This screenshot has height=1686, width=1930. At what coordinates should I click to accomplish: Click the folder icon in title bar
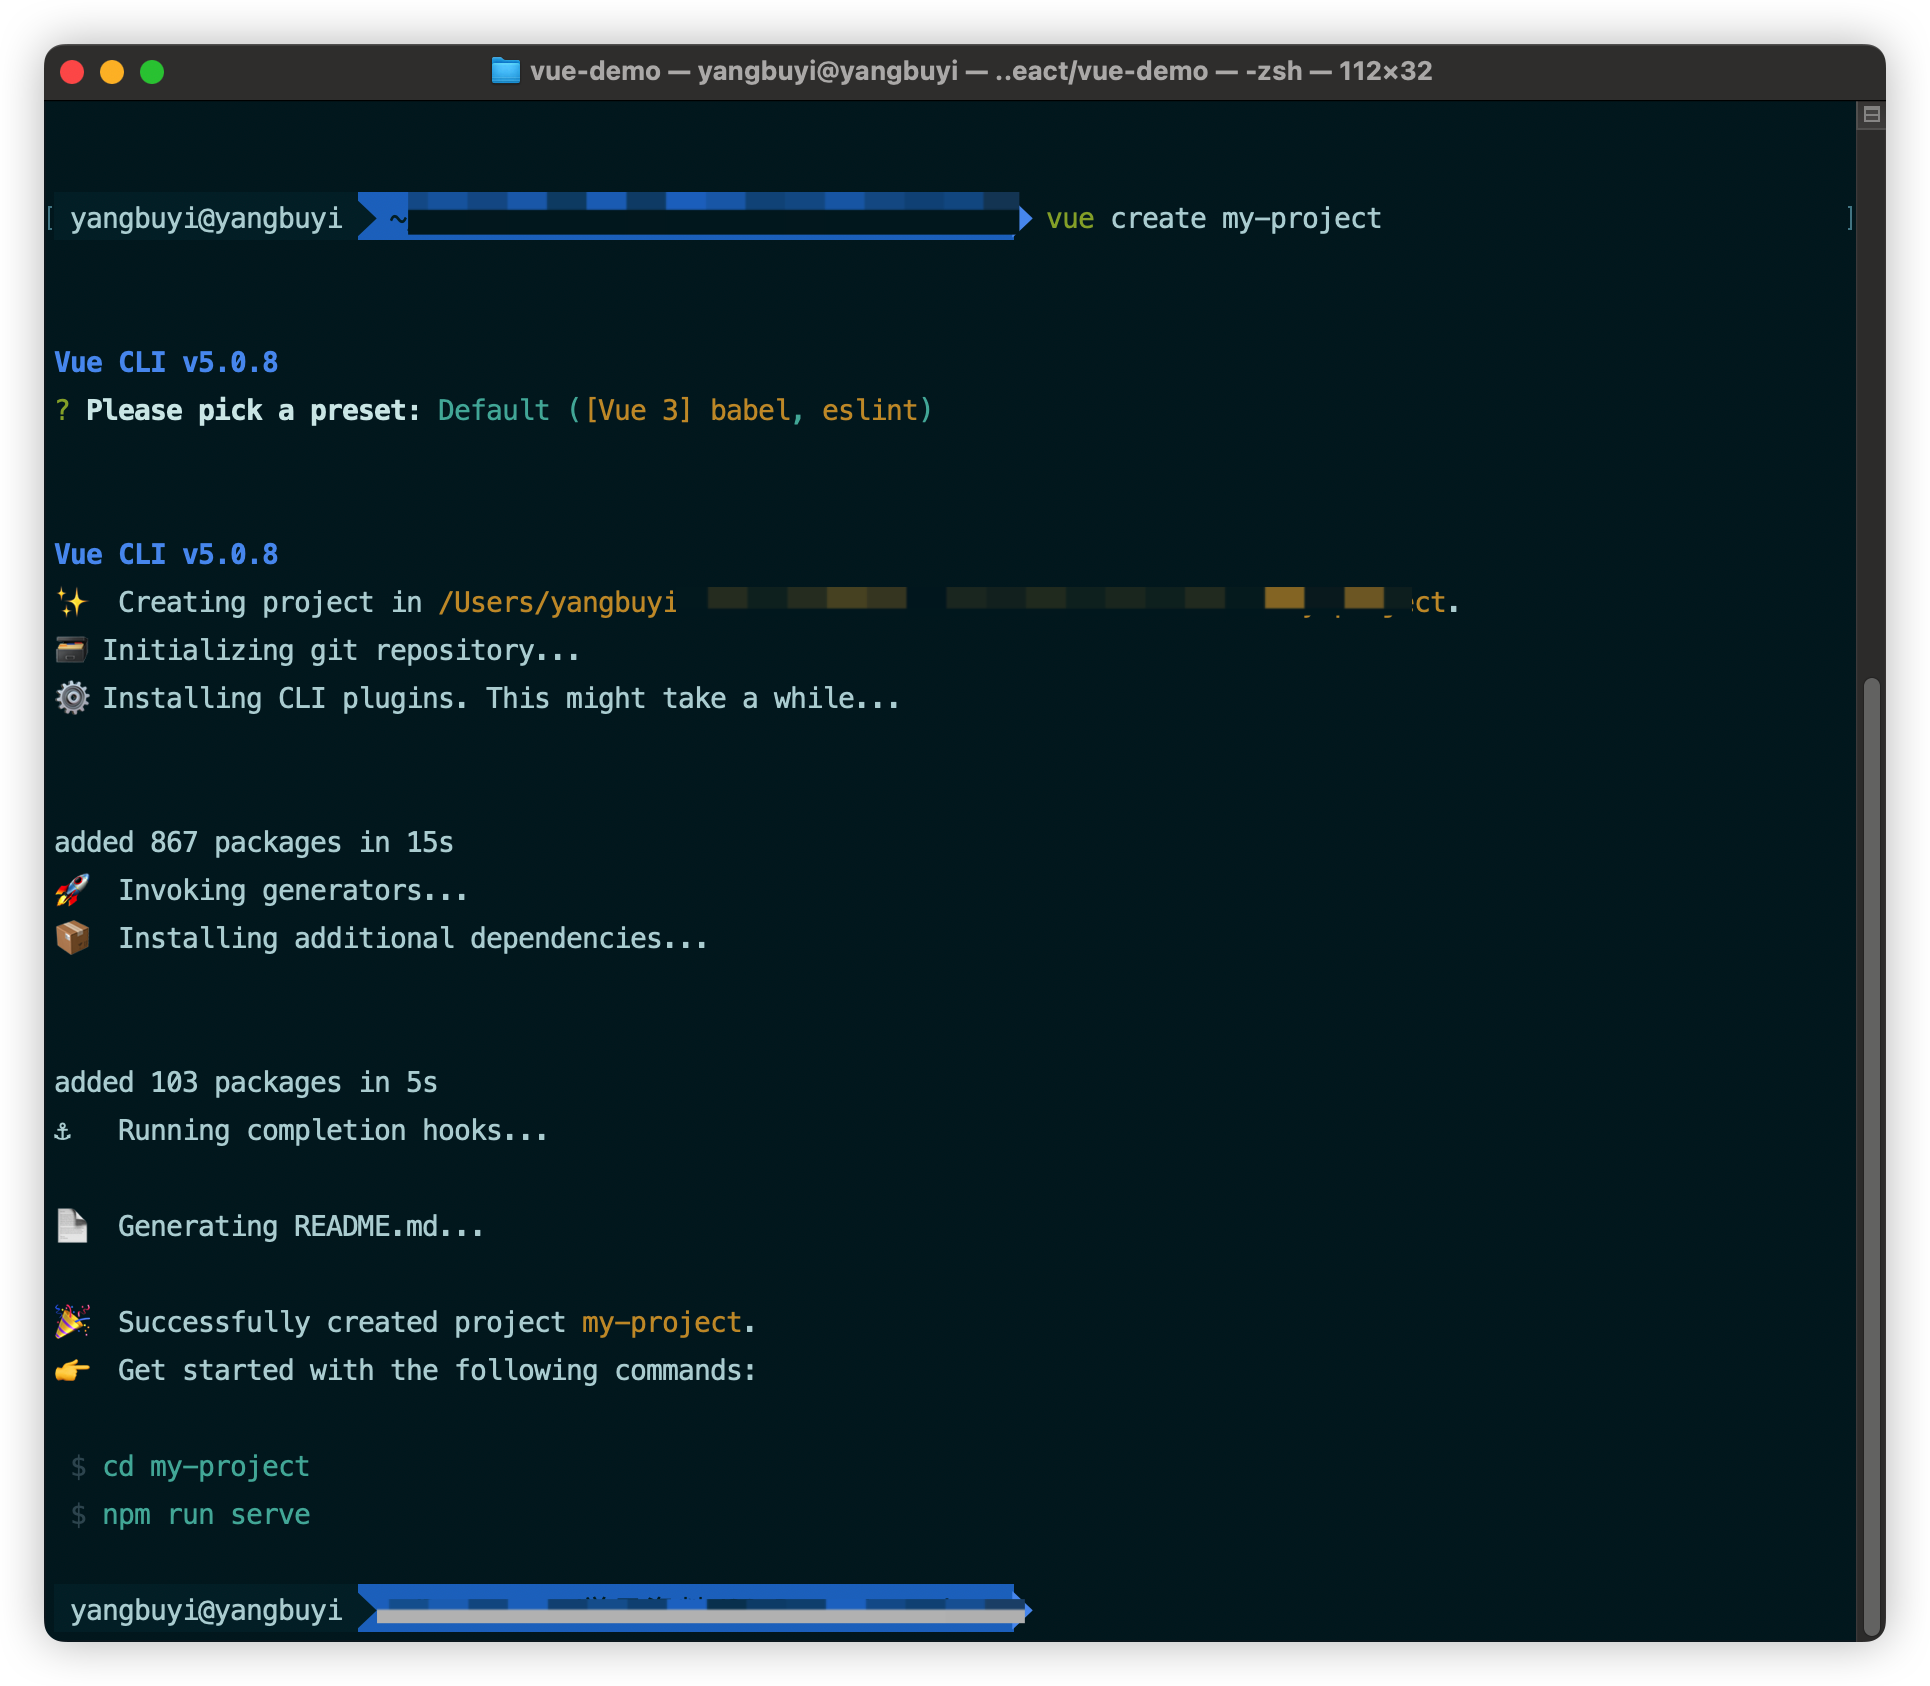(x=506, y=71)
